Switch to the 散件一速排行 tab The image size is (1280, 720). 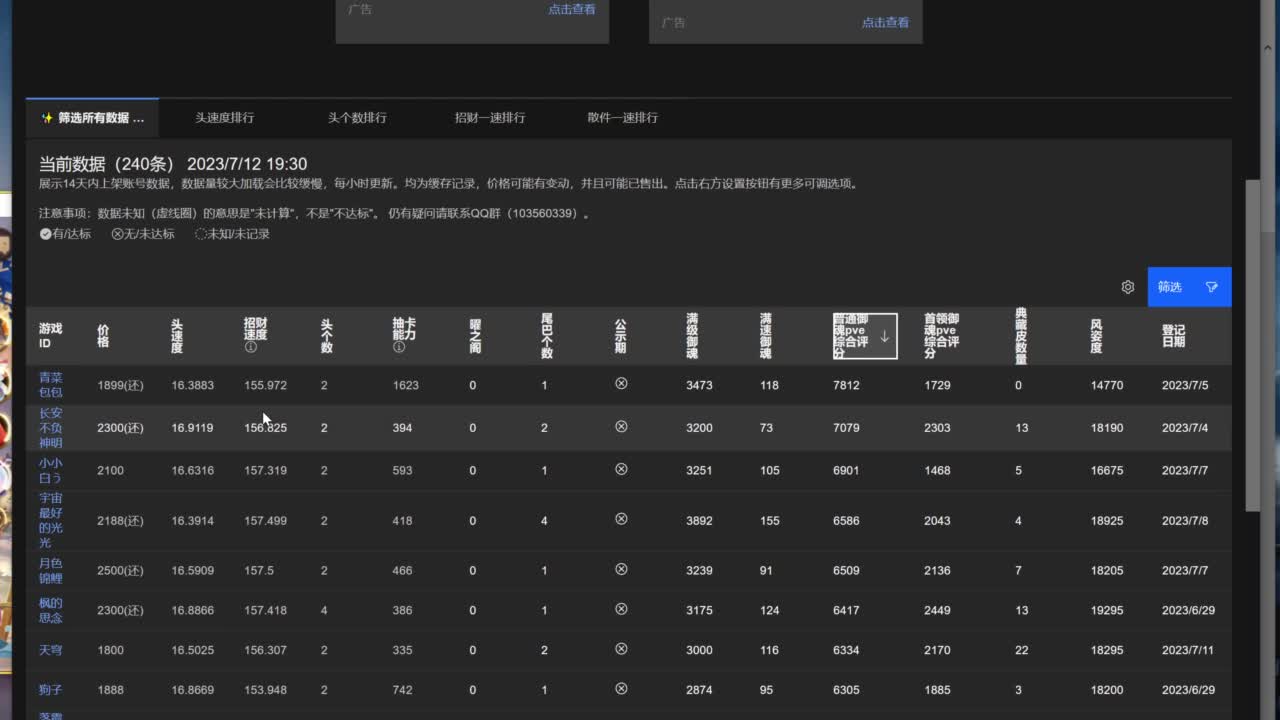click(x=622, y=117)
